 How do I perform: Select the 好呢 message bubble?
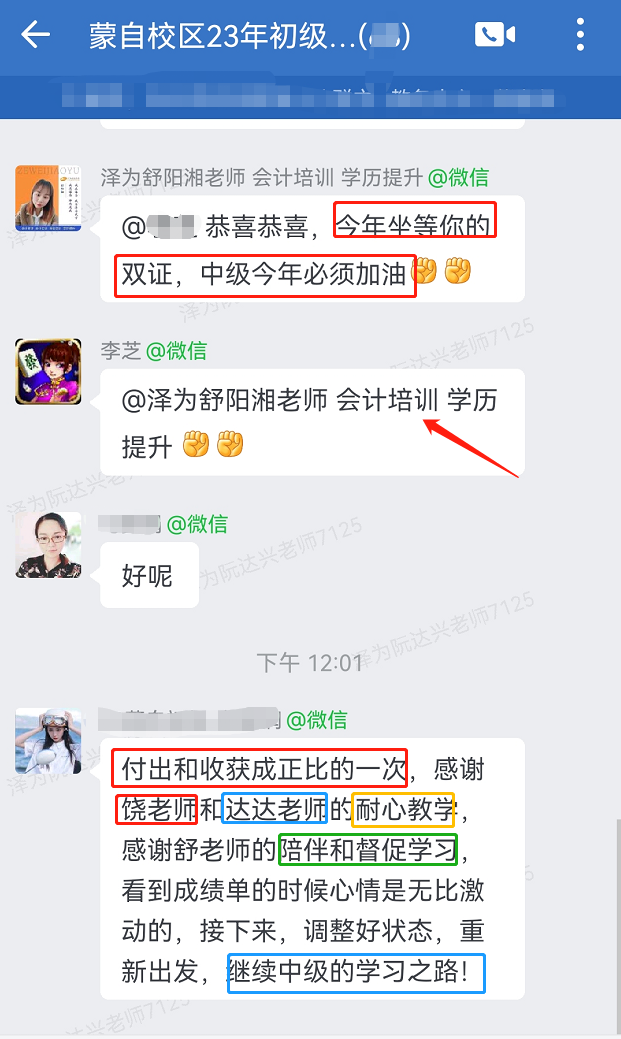pyautogui.click(x=149, y=575)
